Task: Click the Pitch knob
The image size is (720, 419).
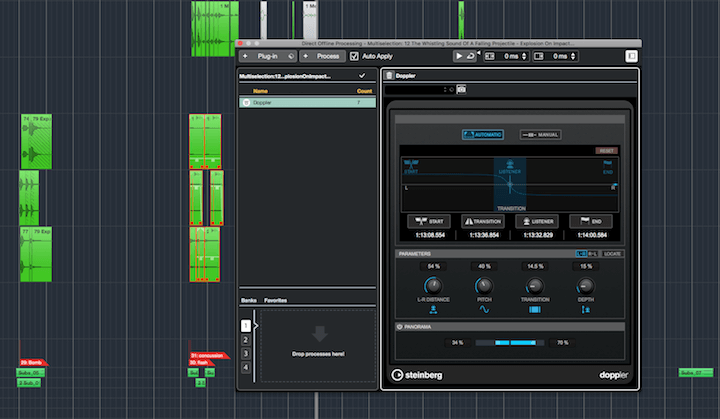Action: coord(484,286)
